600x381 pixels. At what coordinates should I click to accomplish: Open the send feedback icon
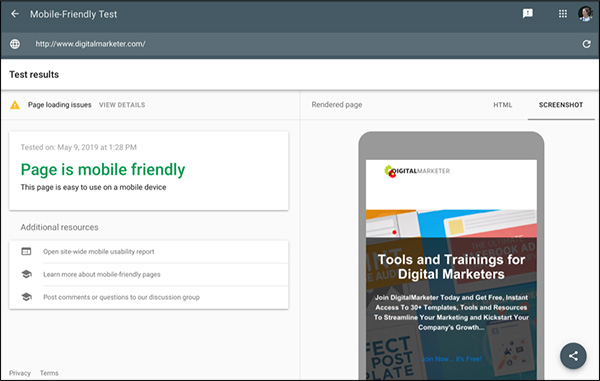[528, 14]
